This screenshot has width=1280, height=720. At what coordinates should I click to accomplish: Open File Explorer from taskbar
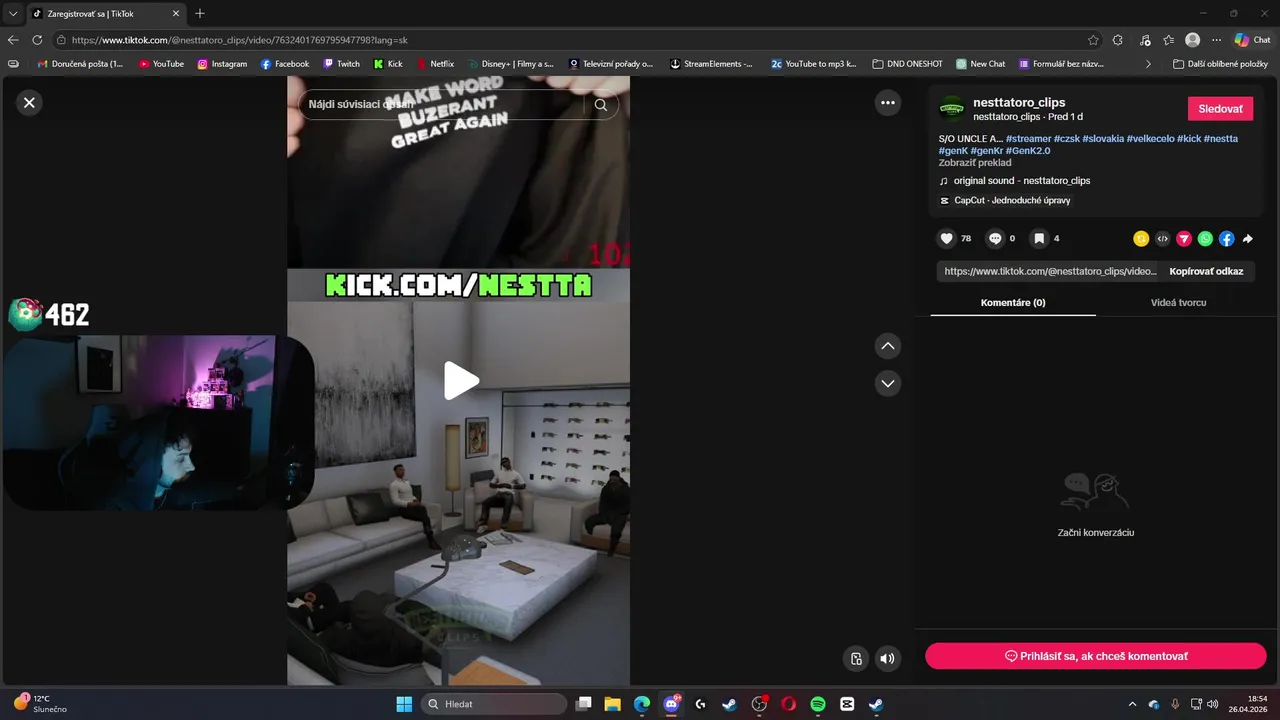(612, 704)
